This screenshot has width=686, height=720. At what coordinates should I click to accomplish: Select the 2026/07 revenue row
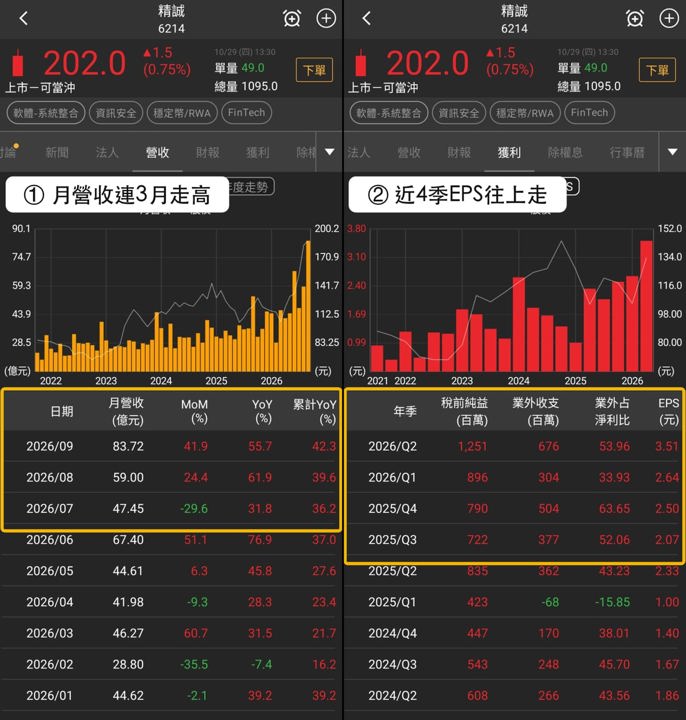171,508
